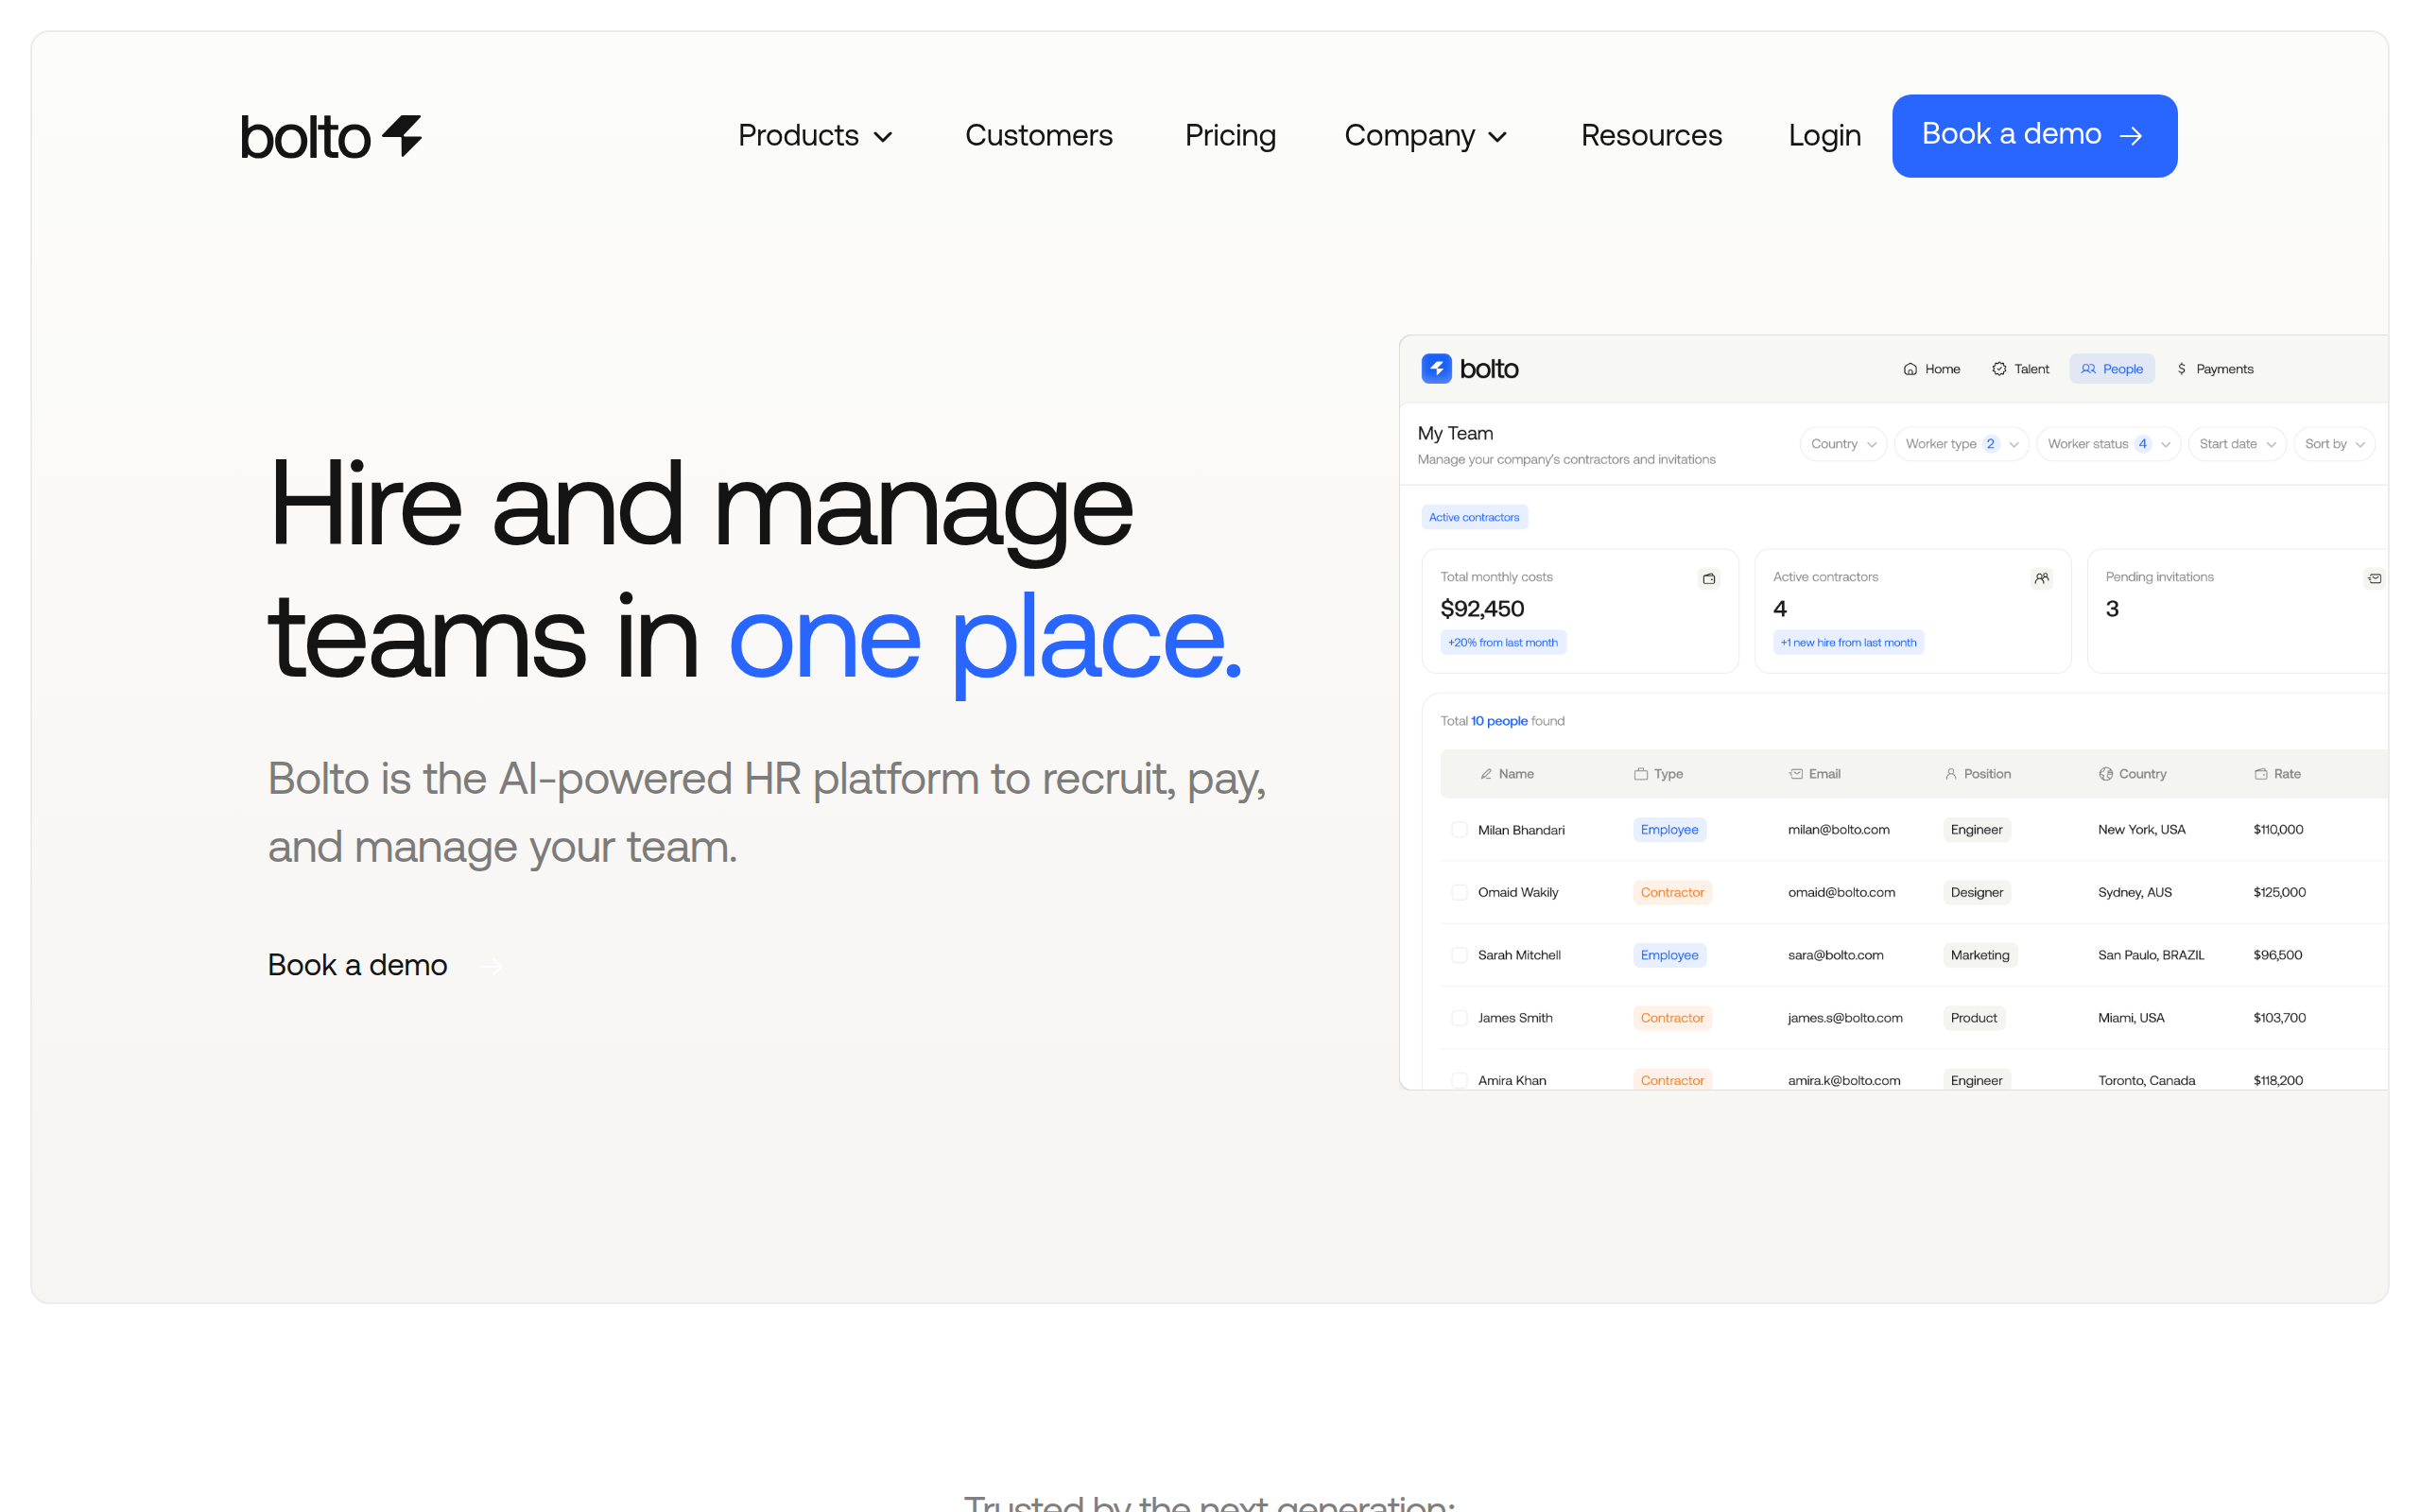Click the Talent icon in dashboard navigation
2420x1512 pixels.
[x=1999, y=369]
